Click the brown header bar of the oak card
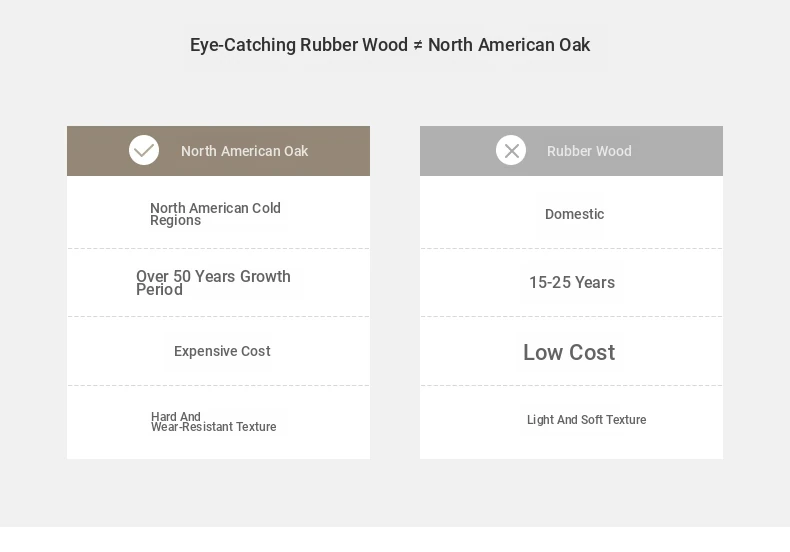The height and width of the screenshot is (552, 790). click(218, 151)
